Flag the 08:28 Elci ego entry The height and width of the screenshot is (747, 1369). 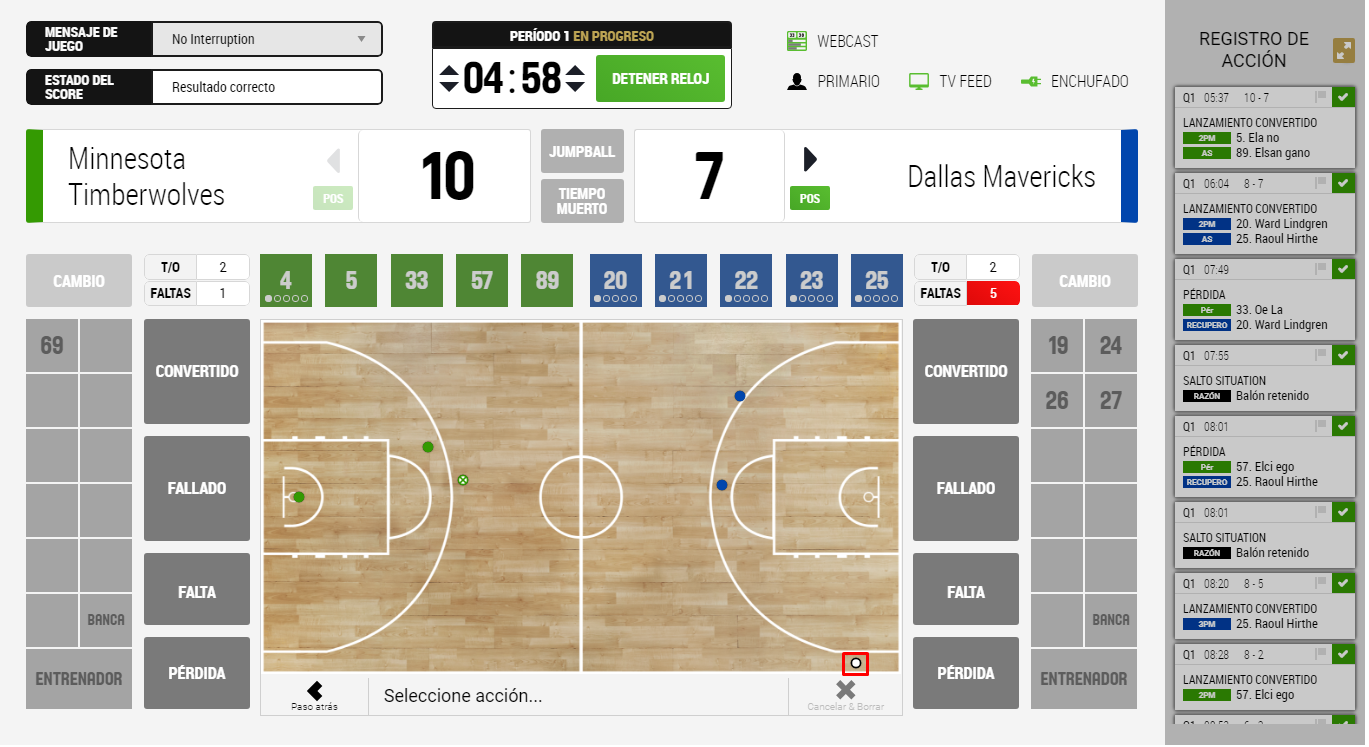coord(1321,655)
